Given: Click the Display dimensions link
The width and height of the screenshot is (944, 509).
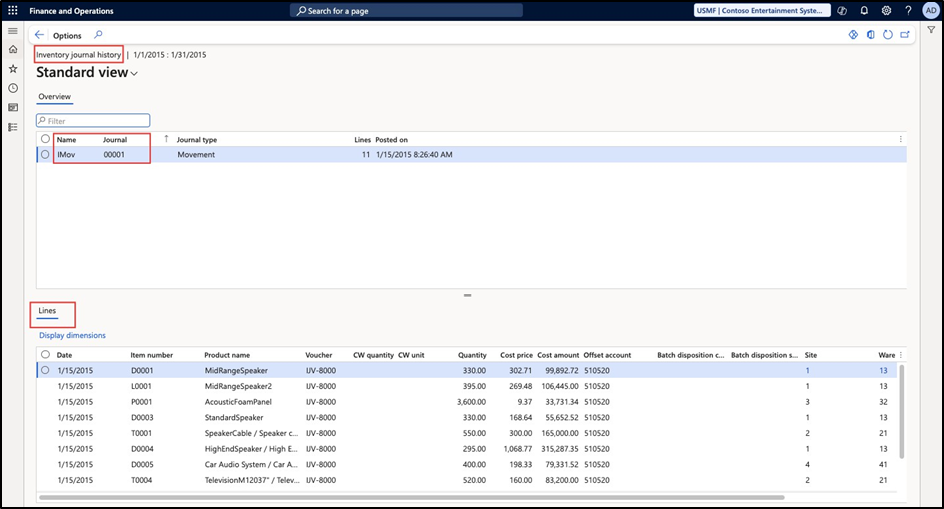Looking at the screenshot, I should 72,335.
